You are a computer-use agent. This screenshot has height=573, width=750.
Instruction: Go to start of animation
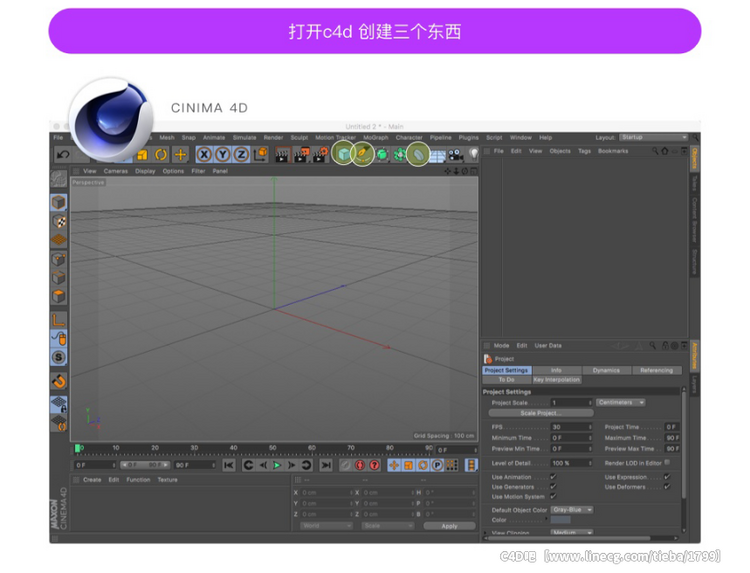[x=229, y=465]
